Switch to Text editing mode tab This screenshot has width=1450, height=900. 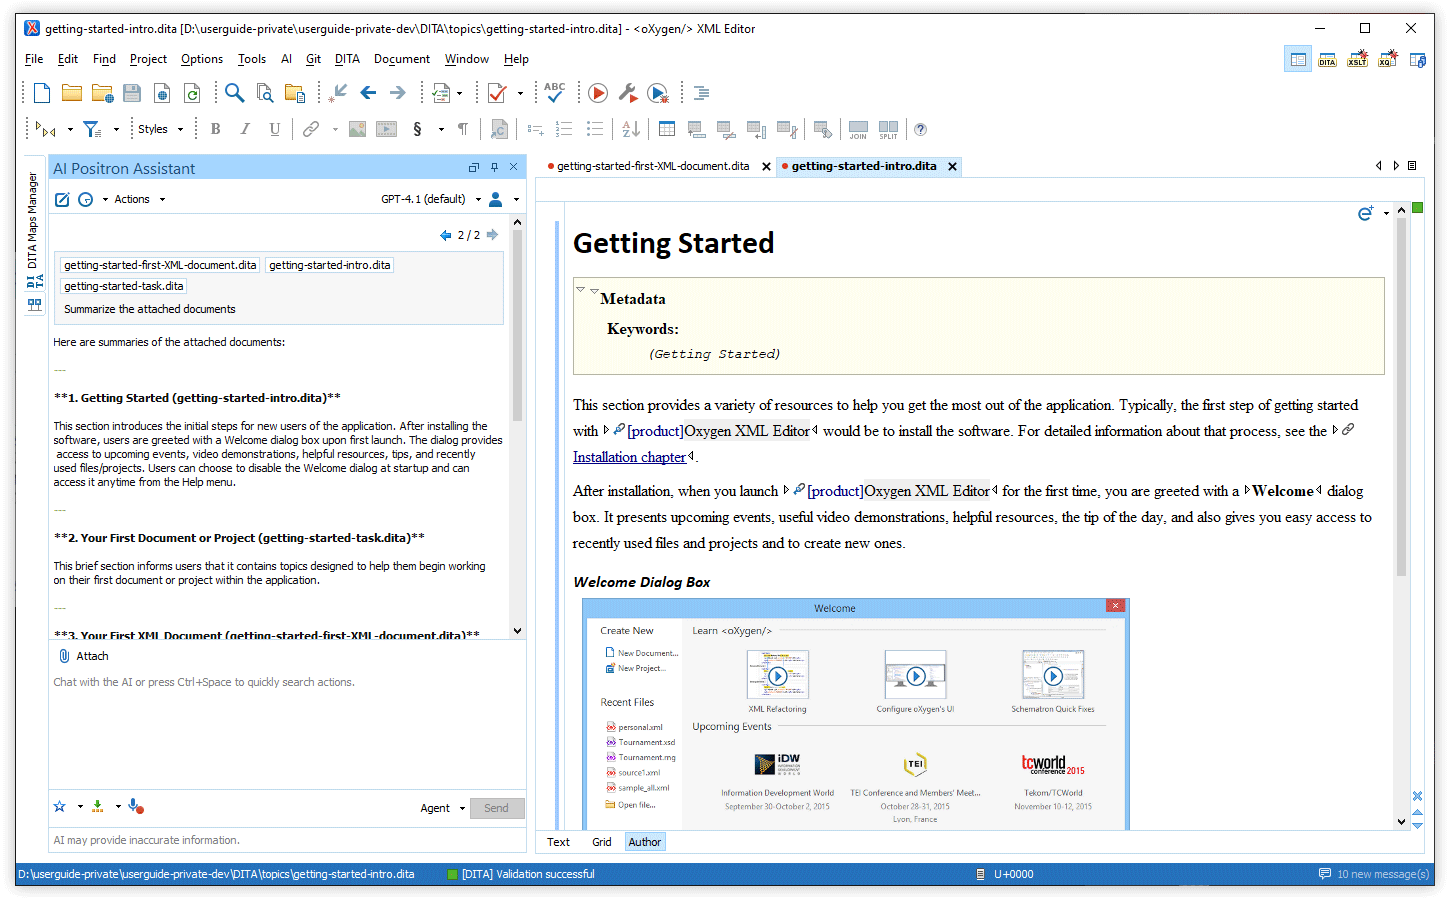pyautogui.click(x=558, y=842)
